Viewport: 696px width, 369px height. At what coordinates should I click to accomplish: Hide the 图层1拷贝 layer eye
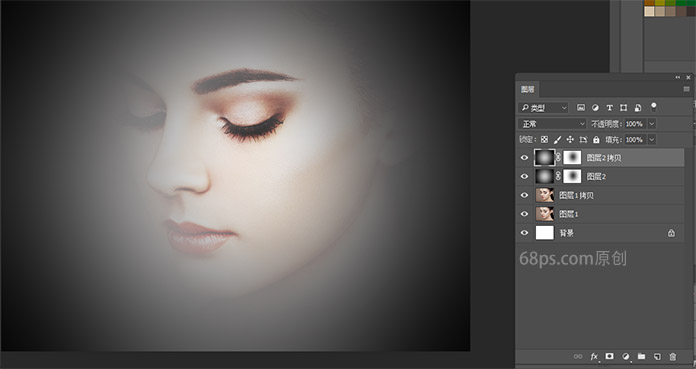point(524,195)
